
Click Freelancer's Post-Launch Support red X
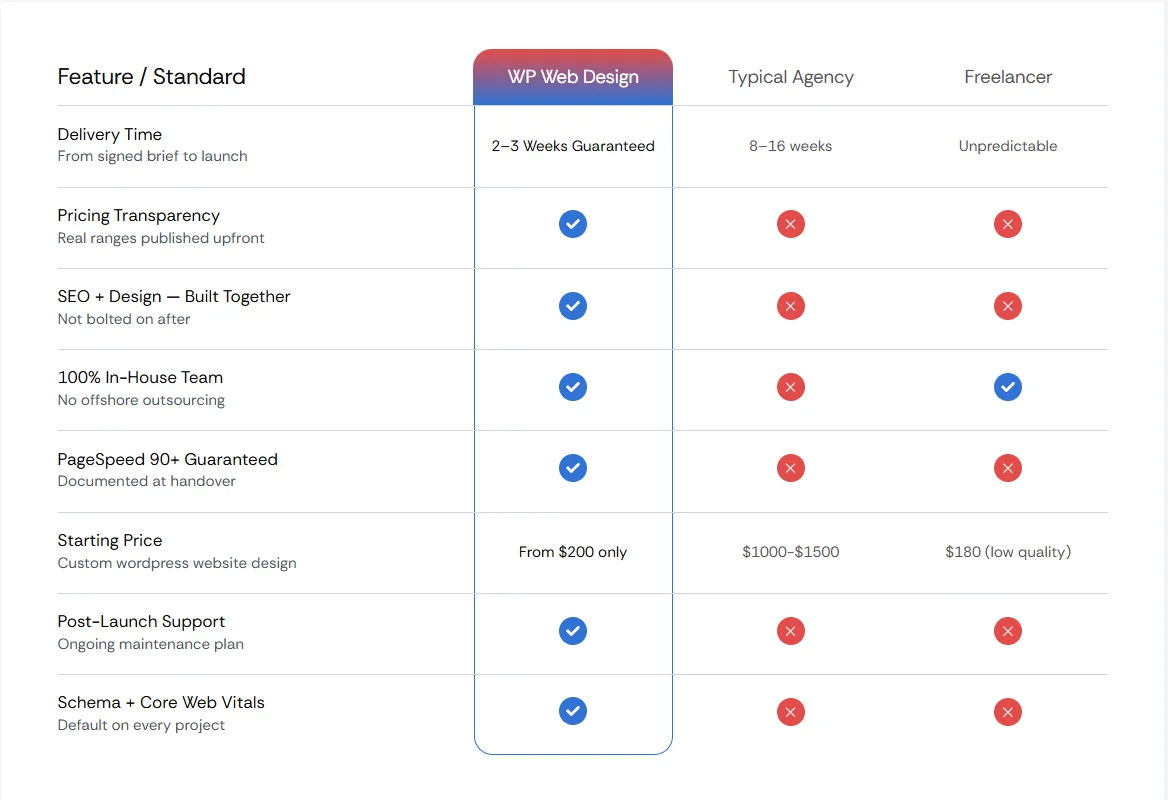pyautogui.click(x=1007, y=631)
